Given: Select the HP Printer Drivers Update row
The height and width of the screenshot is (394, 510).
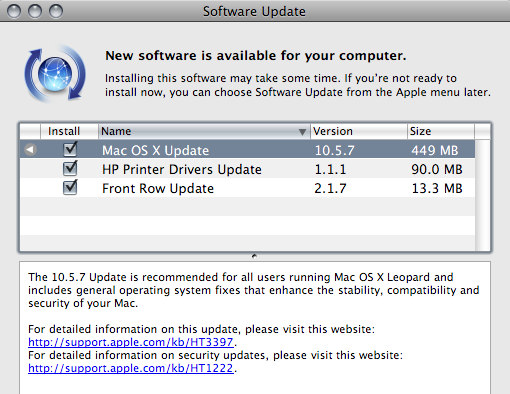Looking at the screenshot, I should pyautogui.click(x=248, y=169).
